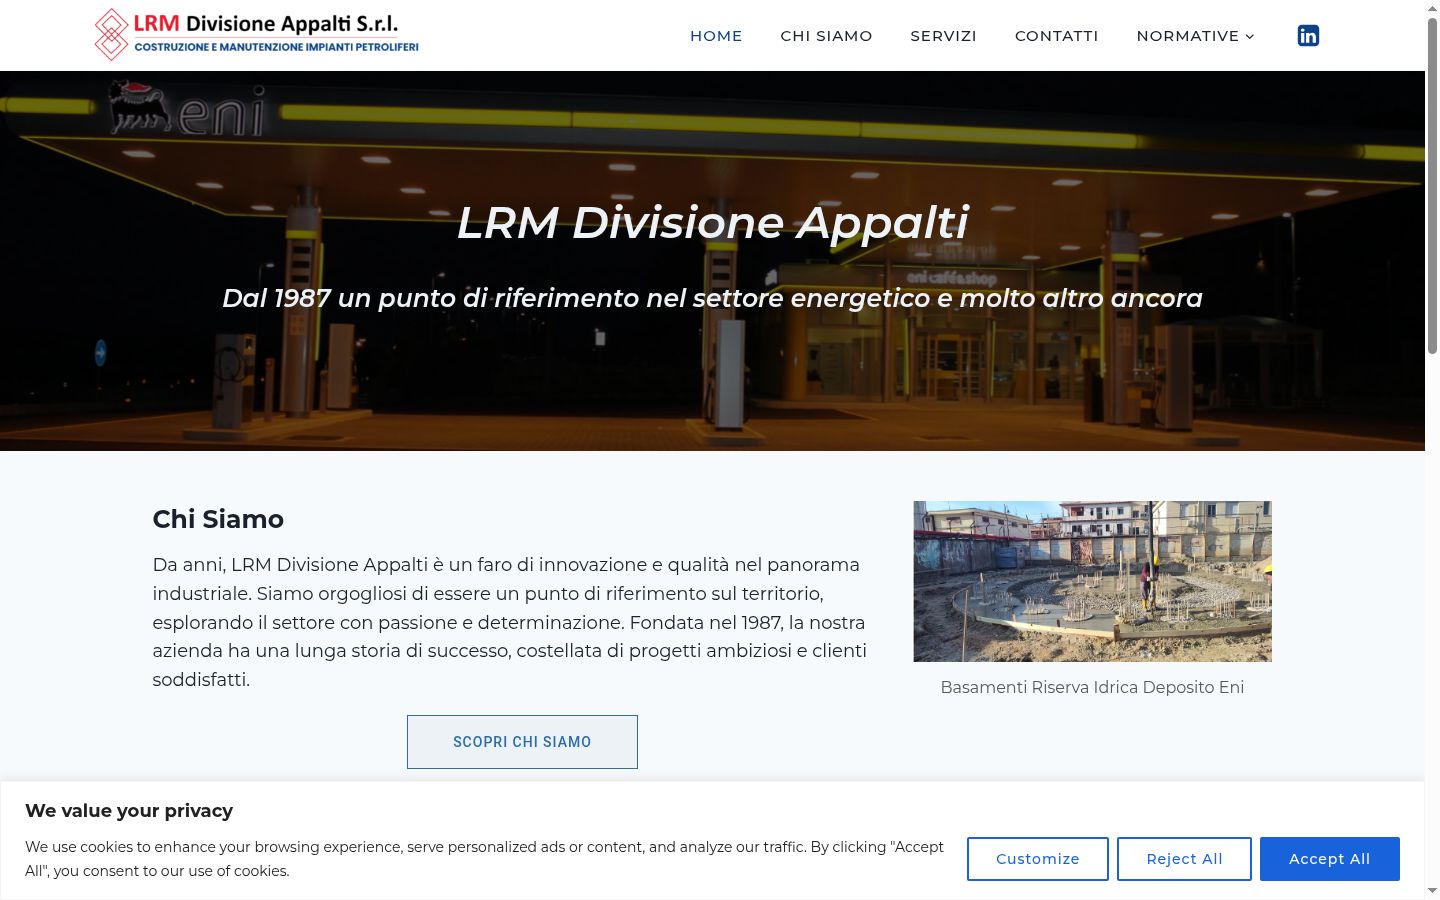
Task: Expand the Normative dropdown chevron
Action: pyautogui.click(x=1249, y=36)
